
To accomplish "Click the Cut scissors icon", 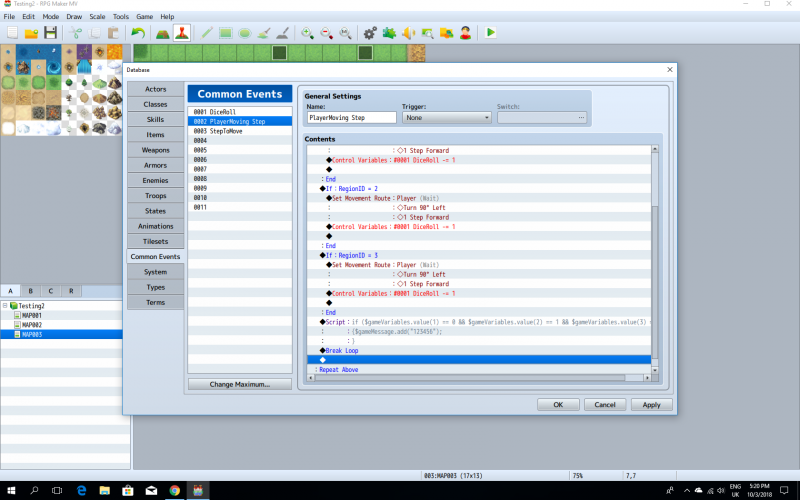I will (x=76, y=33).
